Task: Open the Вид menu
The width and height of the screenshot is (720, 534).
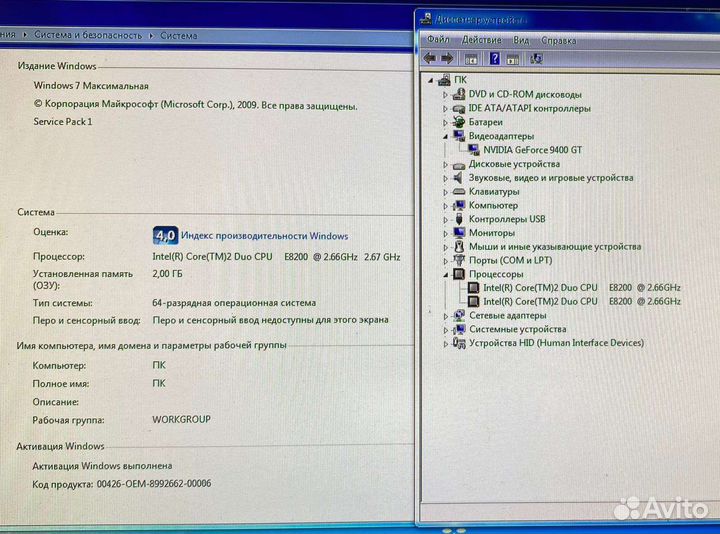Action: tap(521, 40)
